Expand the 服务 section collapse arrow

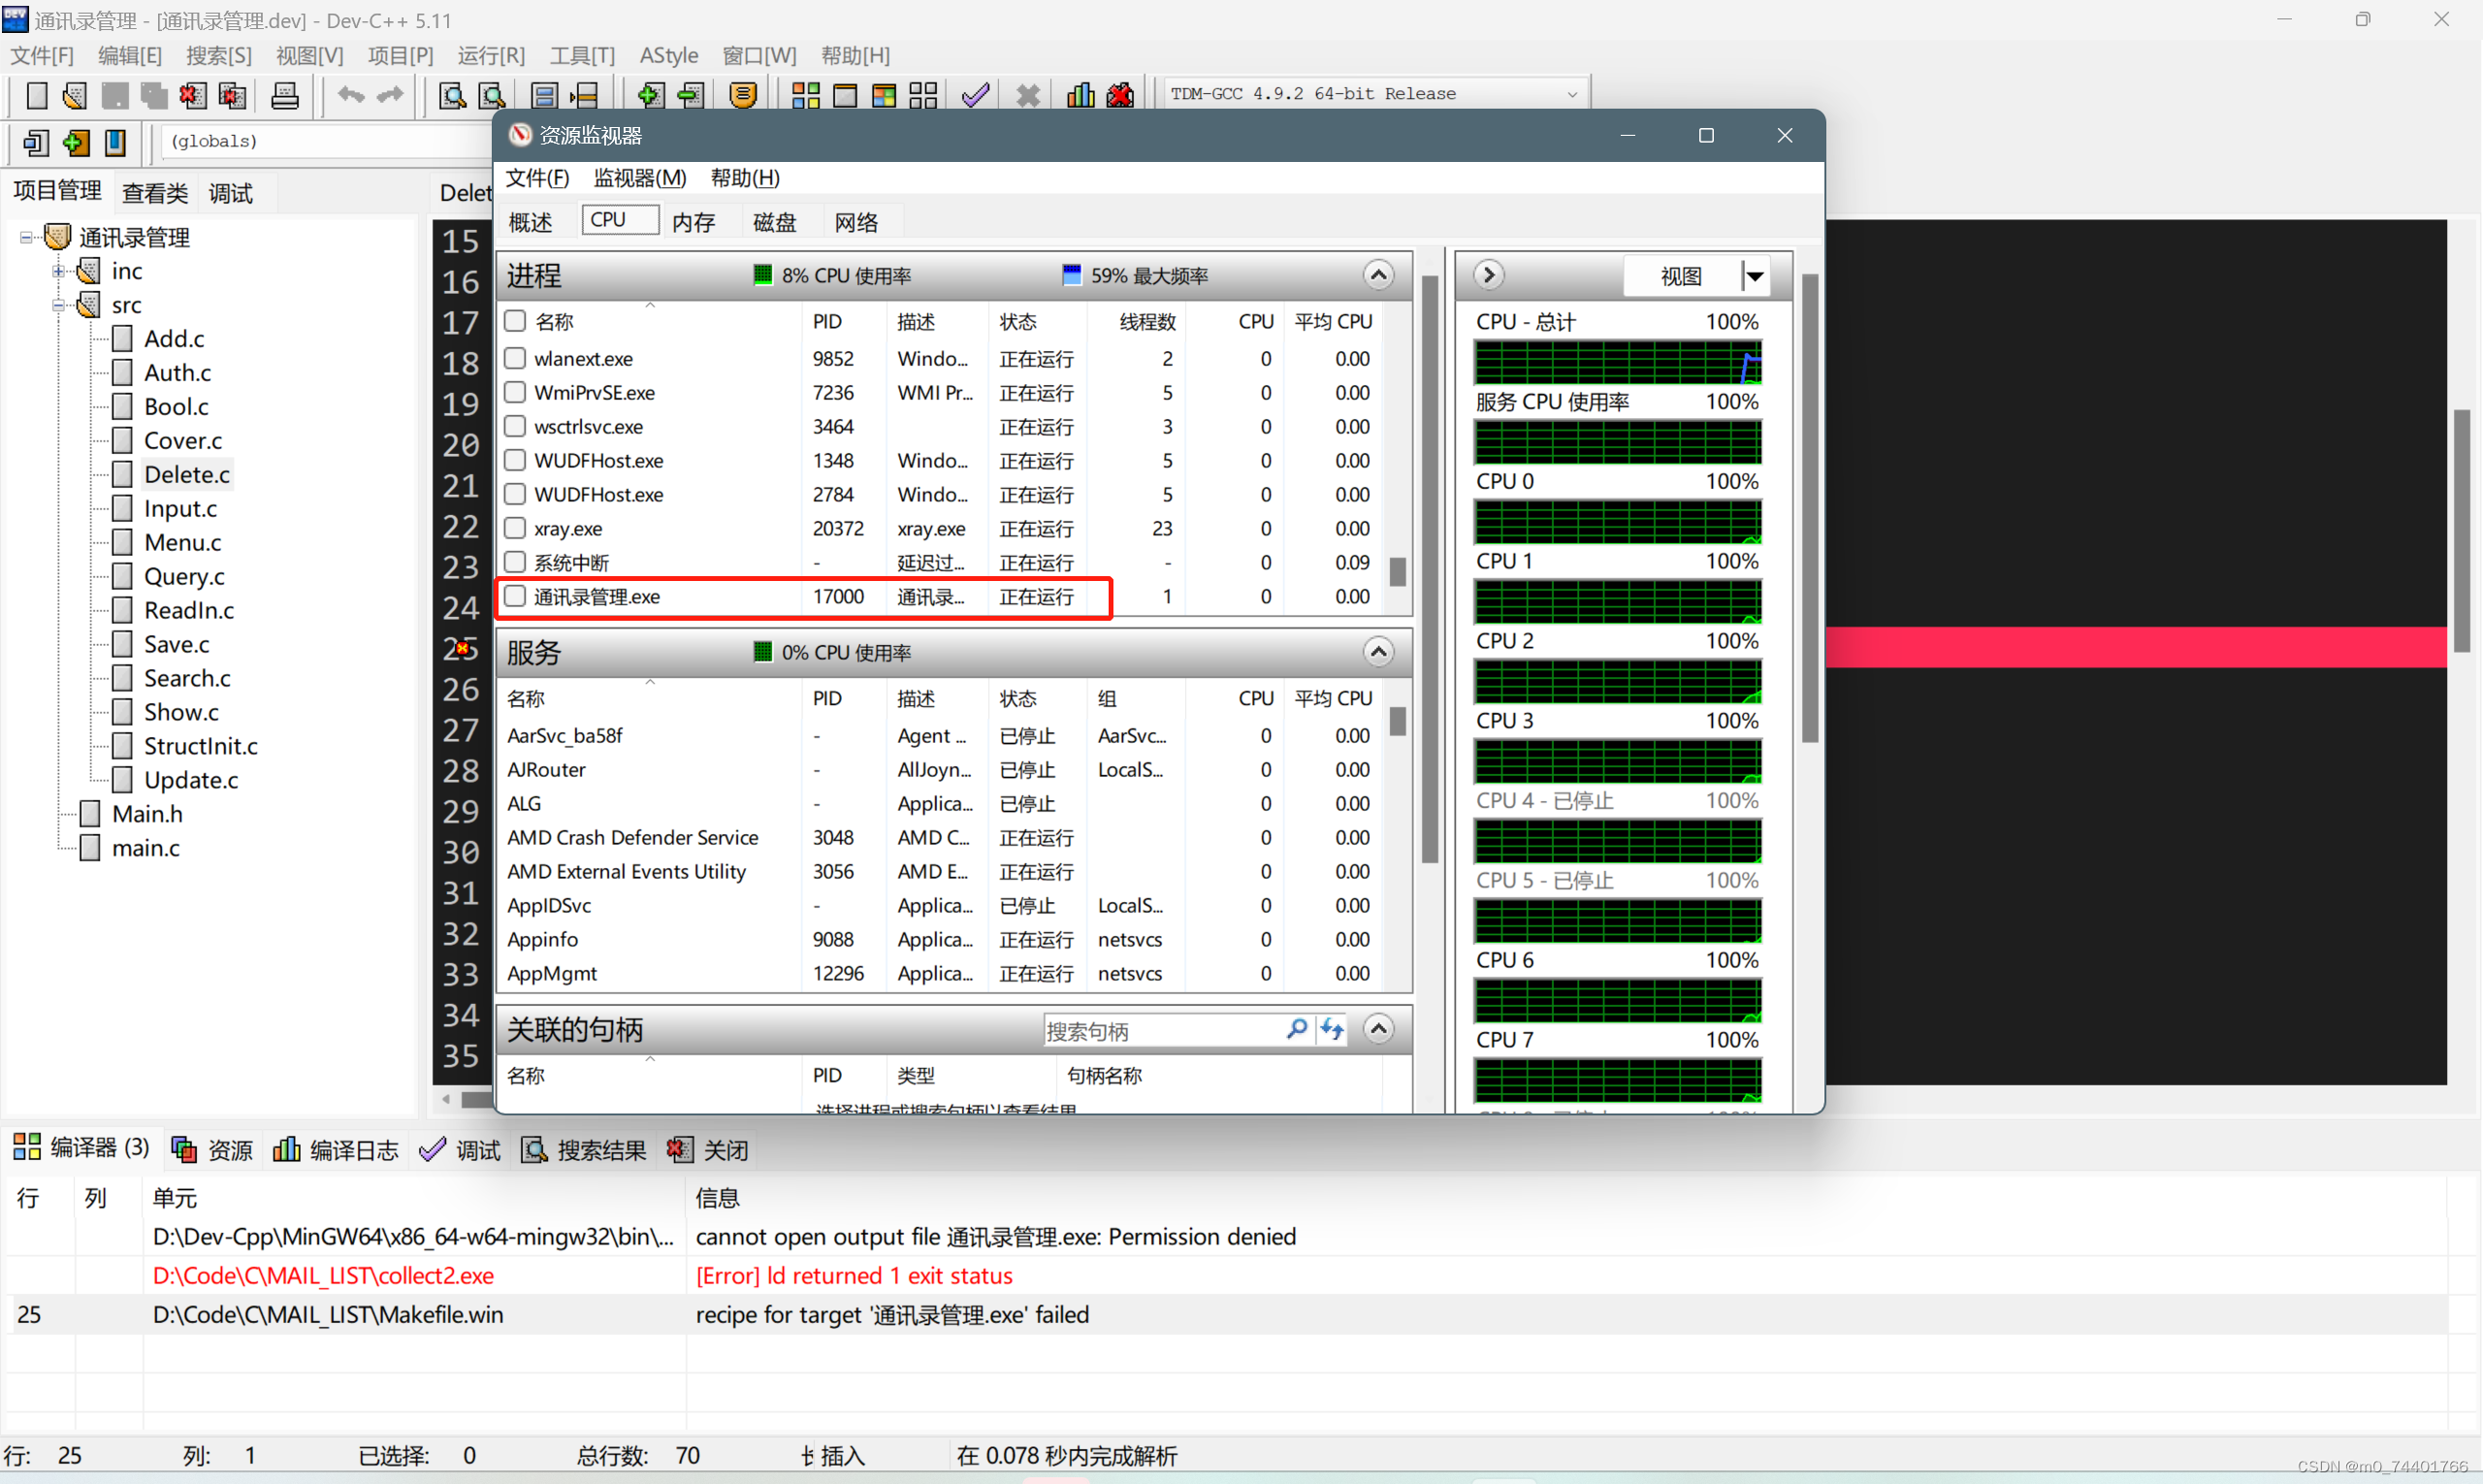[1377, 652]
